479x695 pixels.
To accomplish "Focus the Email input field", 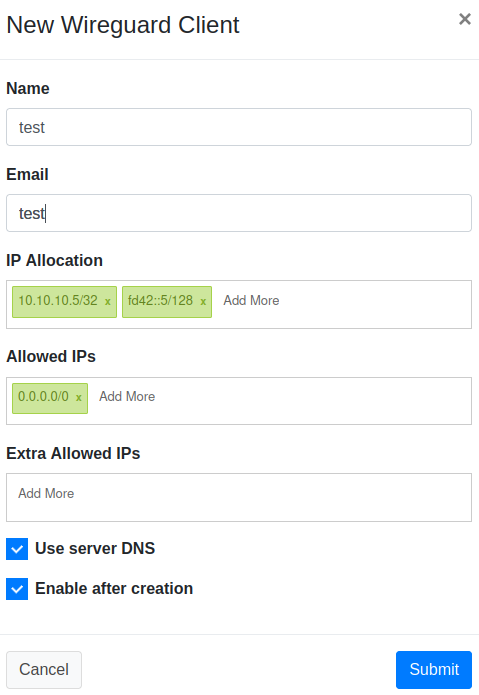I will [239, 213].
